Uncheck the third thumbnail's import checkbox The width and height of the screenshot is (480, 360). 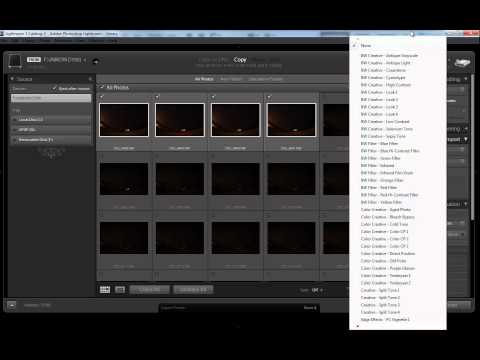pyautogui.click(x=213, y=97)
